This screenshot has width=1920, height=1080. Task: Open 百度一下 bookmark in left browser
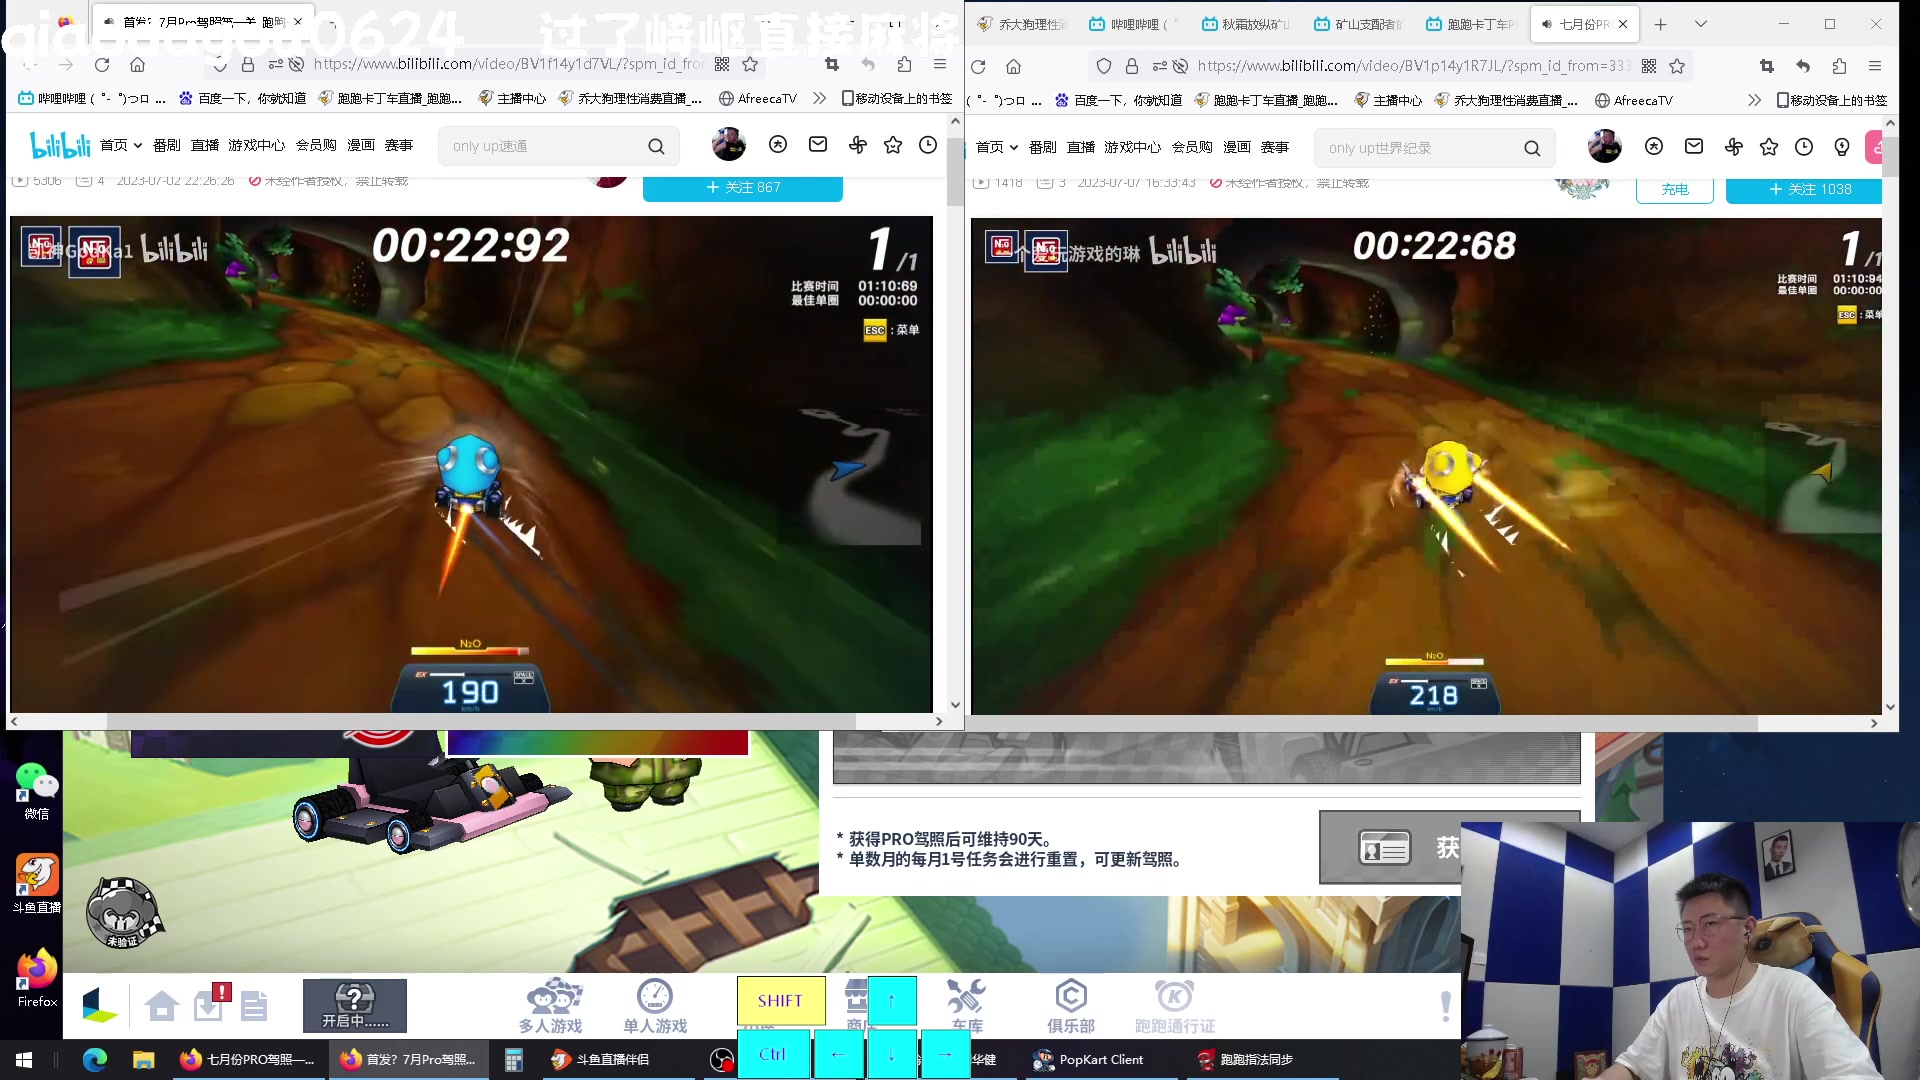pyautogui.click(x=242, y=98)
